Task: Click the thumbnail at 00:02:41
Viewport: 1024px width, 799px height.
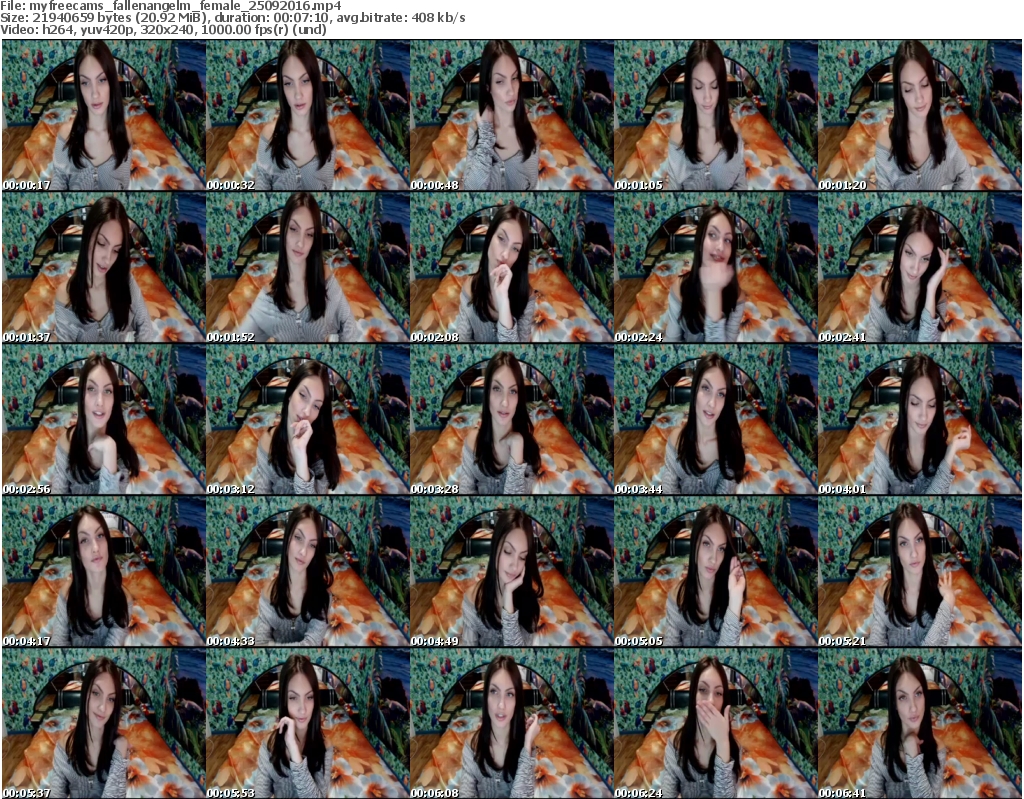Action: (919, 268)
